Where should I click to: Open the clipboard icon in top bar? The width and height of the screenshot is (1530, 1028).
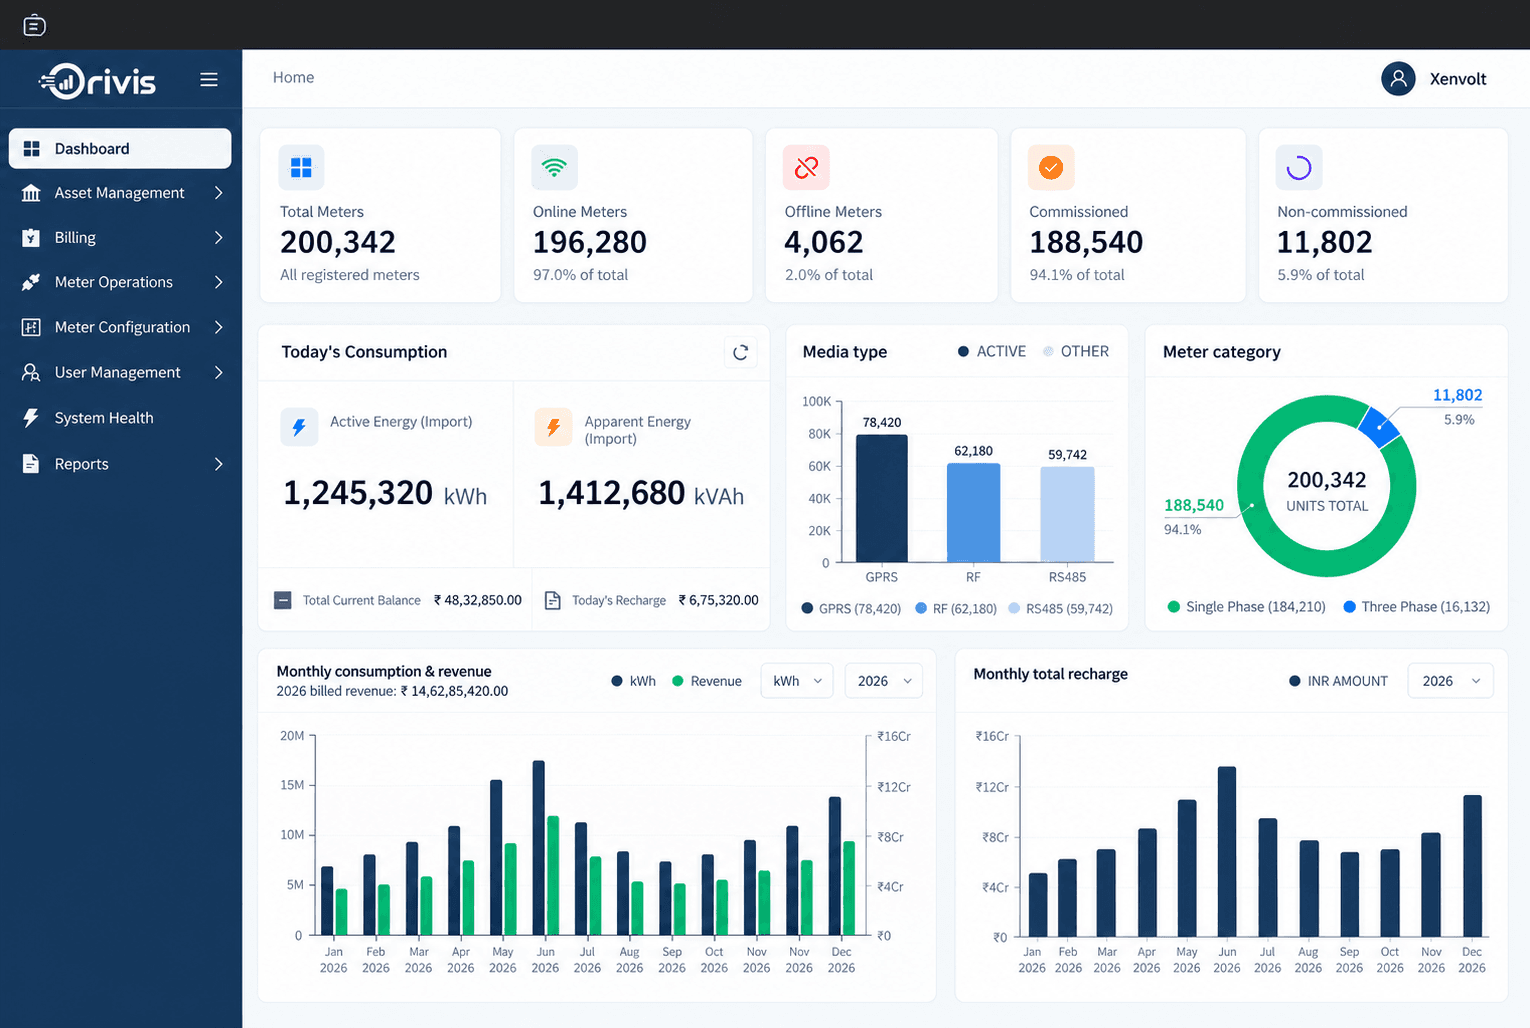(34, 25)
